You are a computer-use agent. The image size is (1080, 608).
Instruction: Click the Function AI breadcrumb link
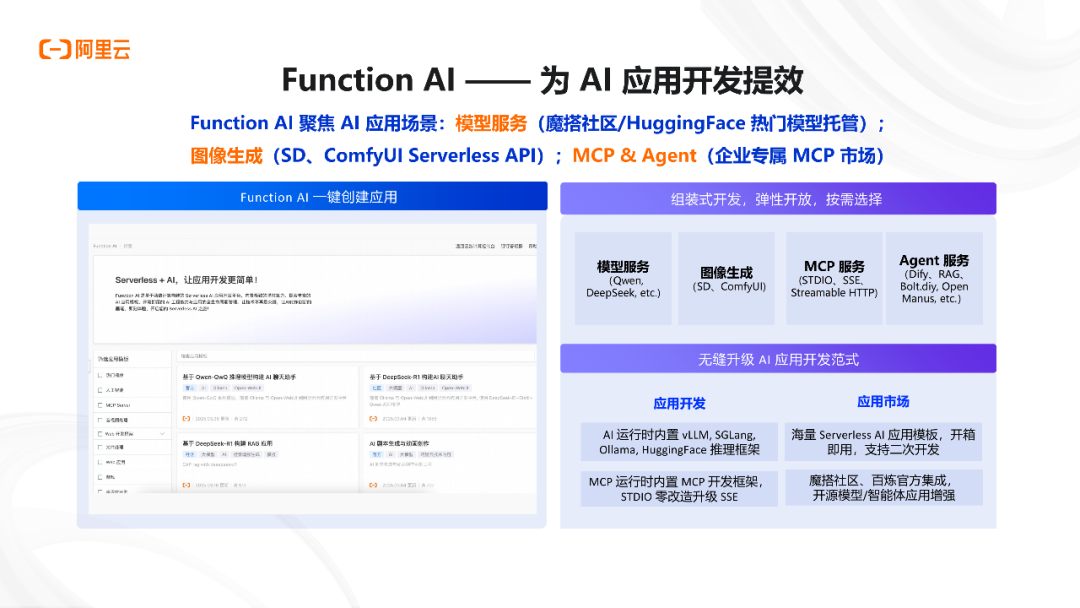pos(105,246)
